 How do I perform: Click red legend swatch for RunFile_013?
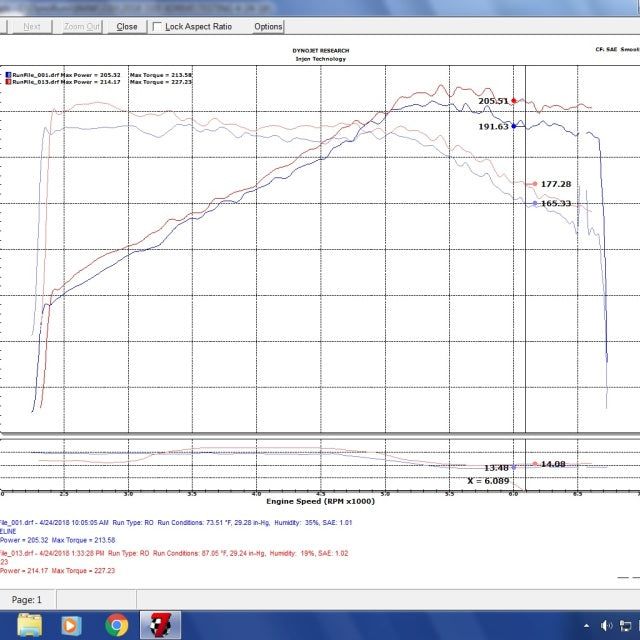click(7, 82)
